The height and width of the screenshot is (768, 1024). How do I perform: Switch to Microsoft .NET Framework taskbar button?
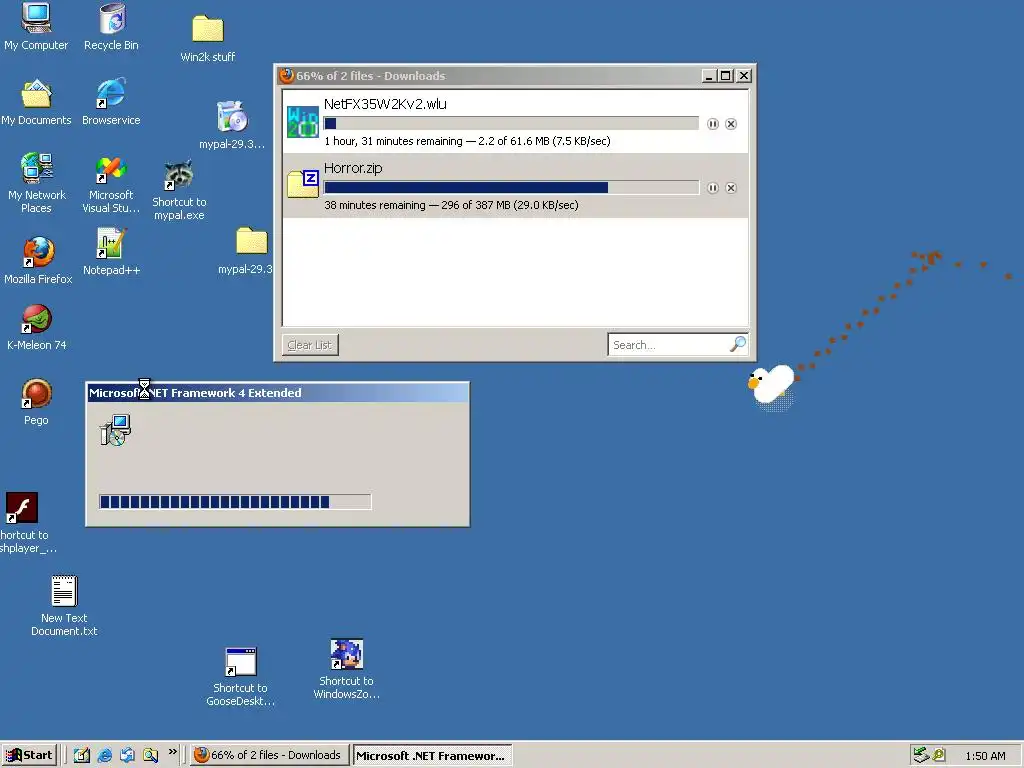click(x=432, y=756)
